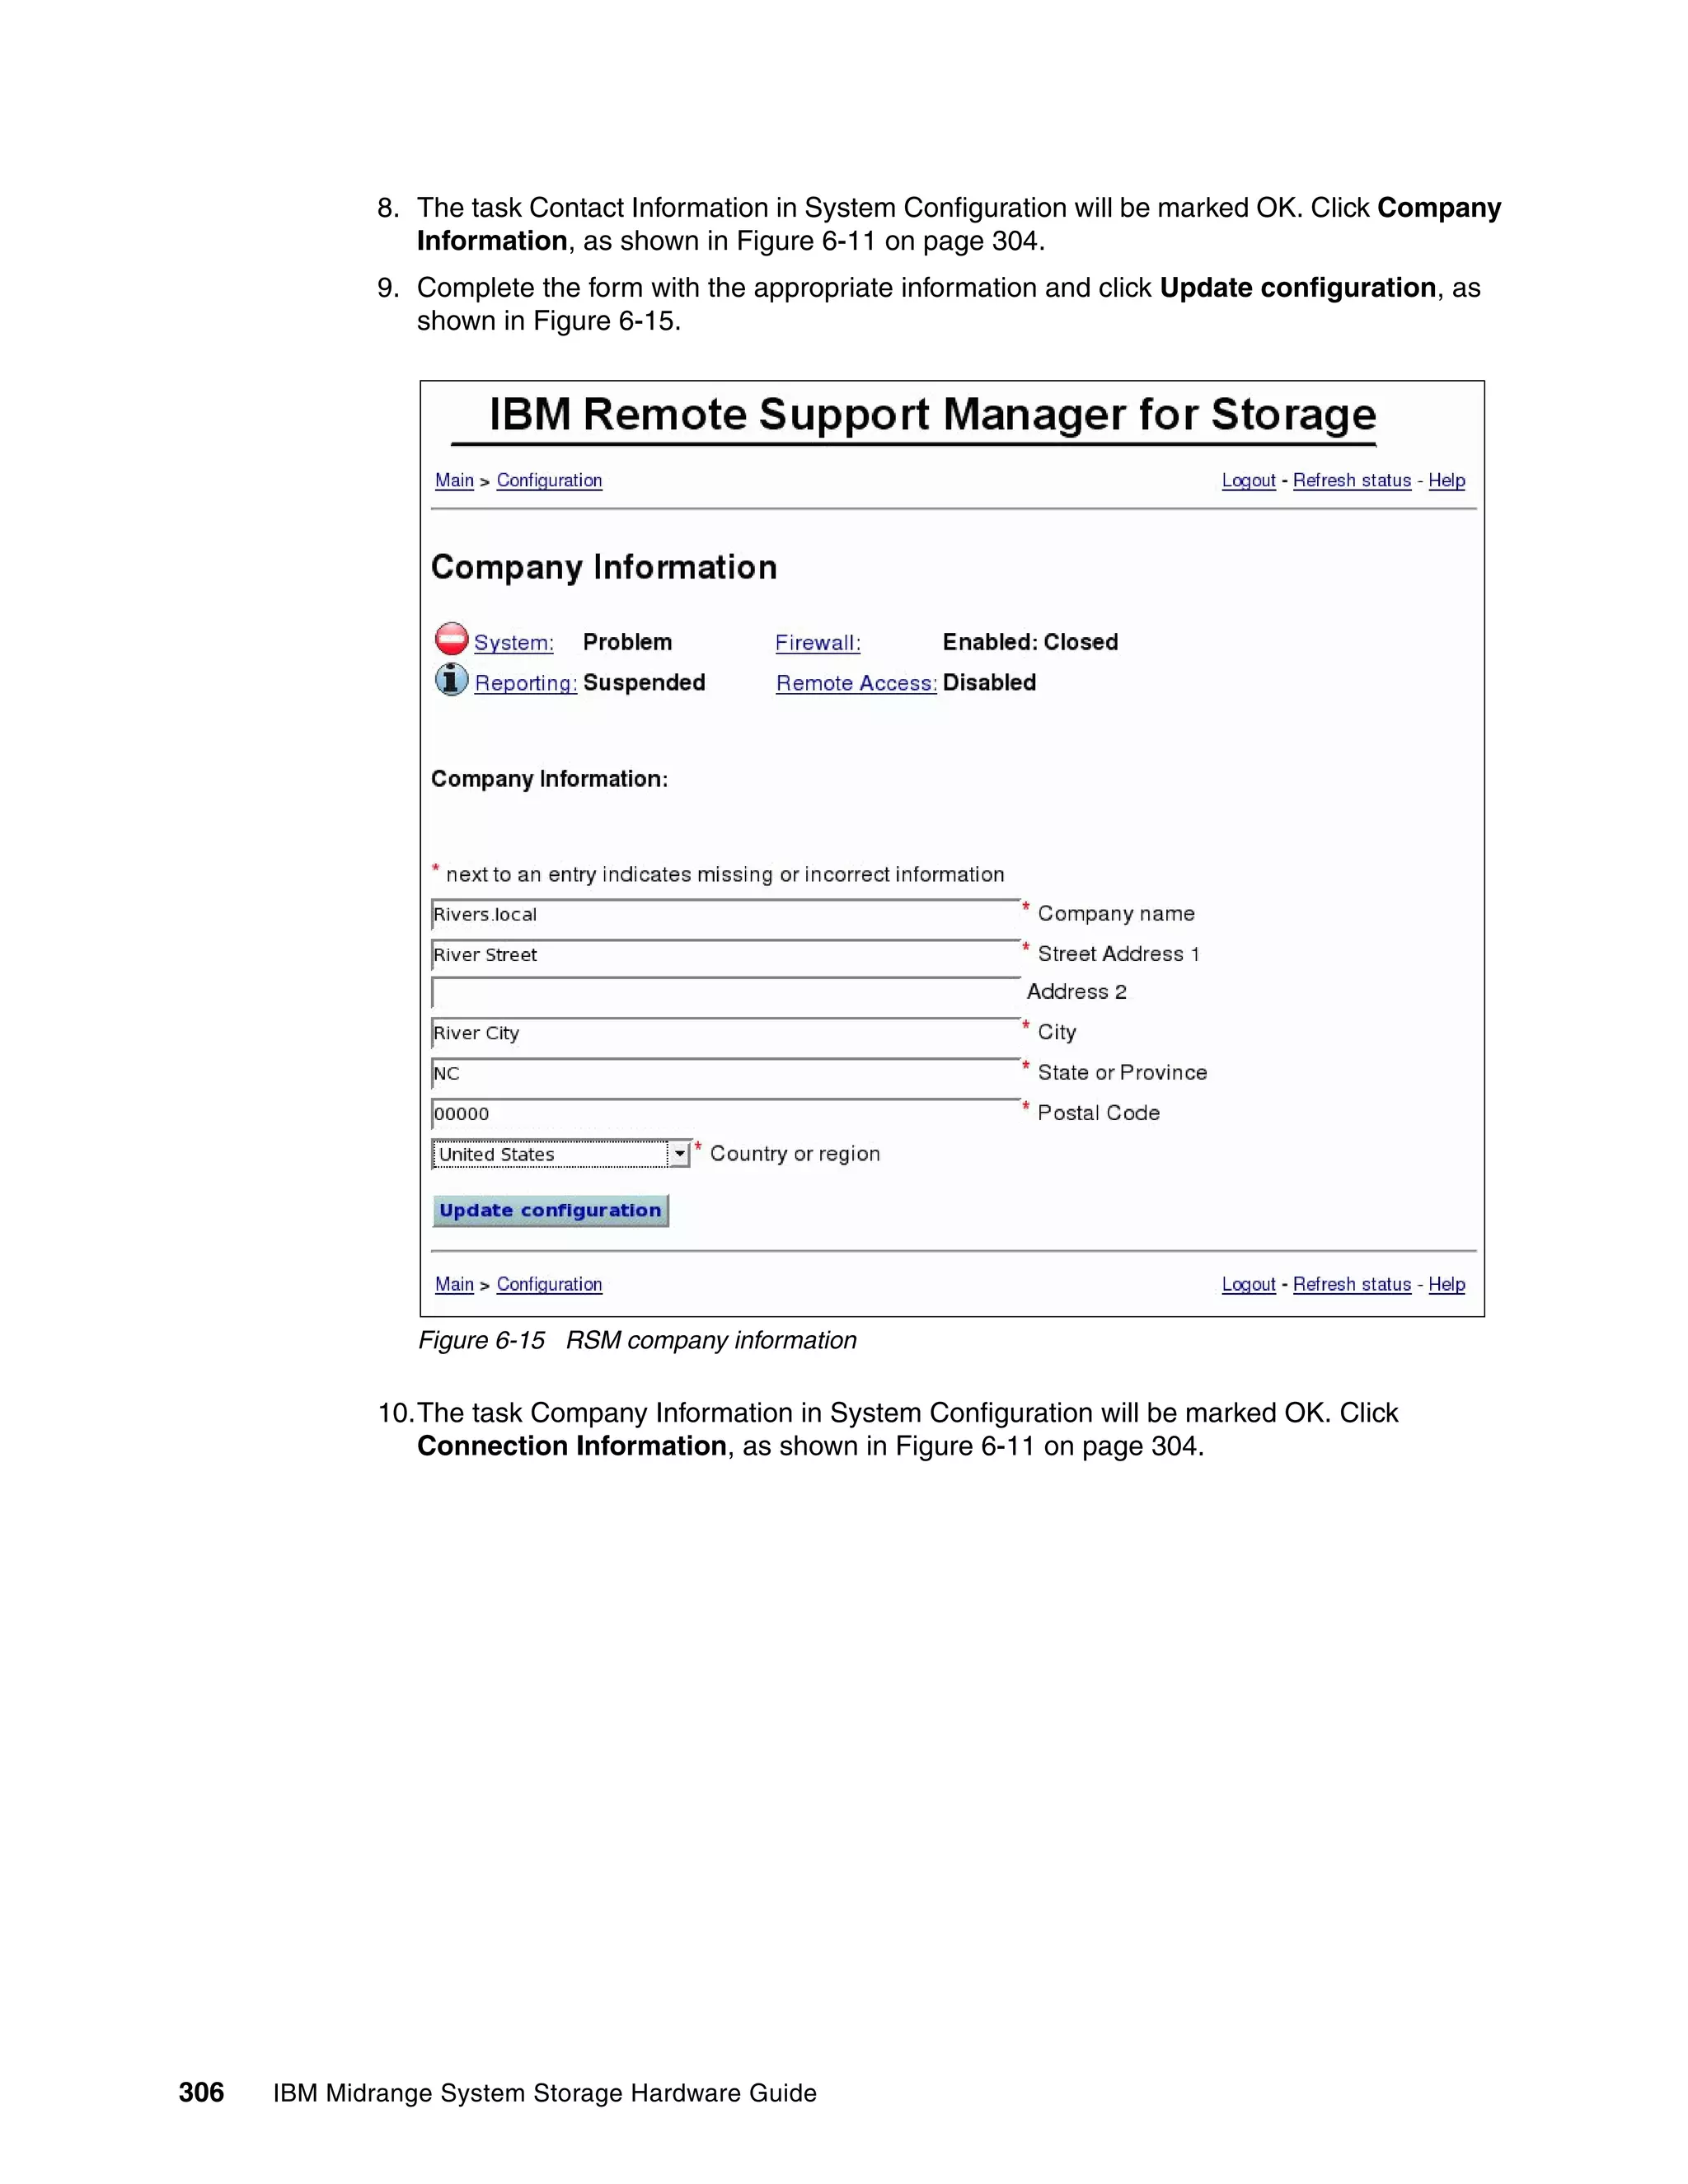Open the Reporting status link
The height and width of the screenshot is (2184, 1688).
(526, 683)
